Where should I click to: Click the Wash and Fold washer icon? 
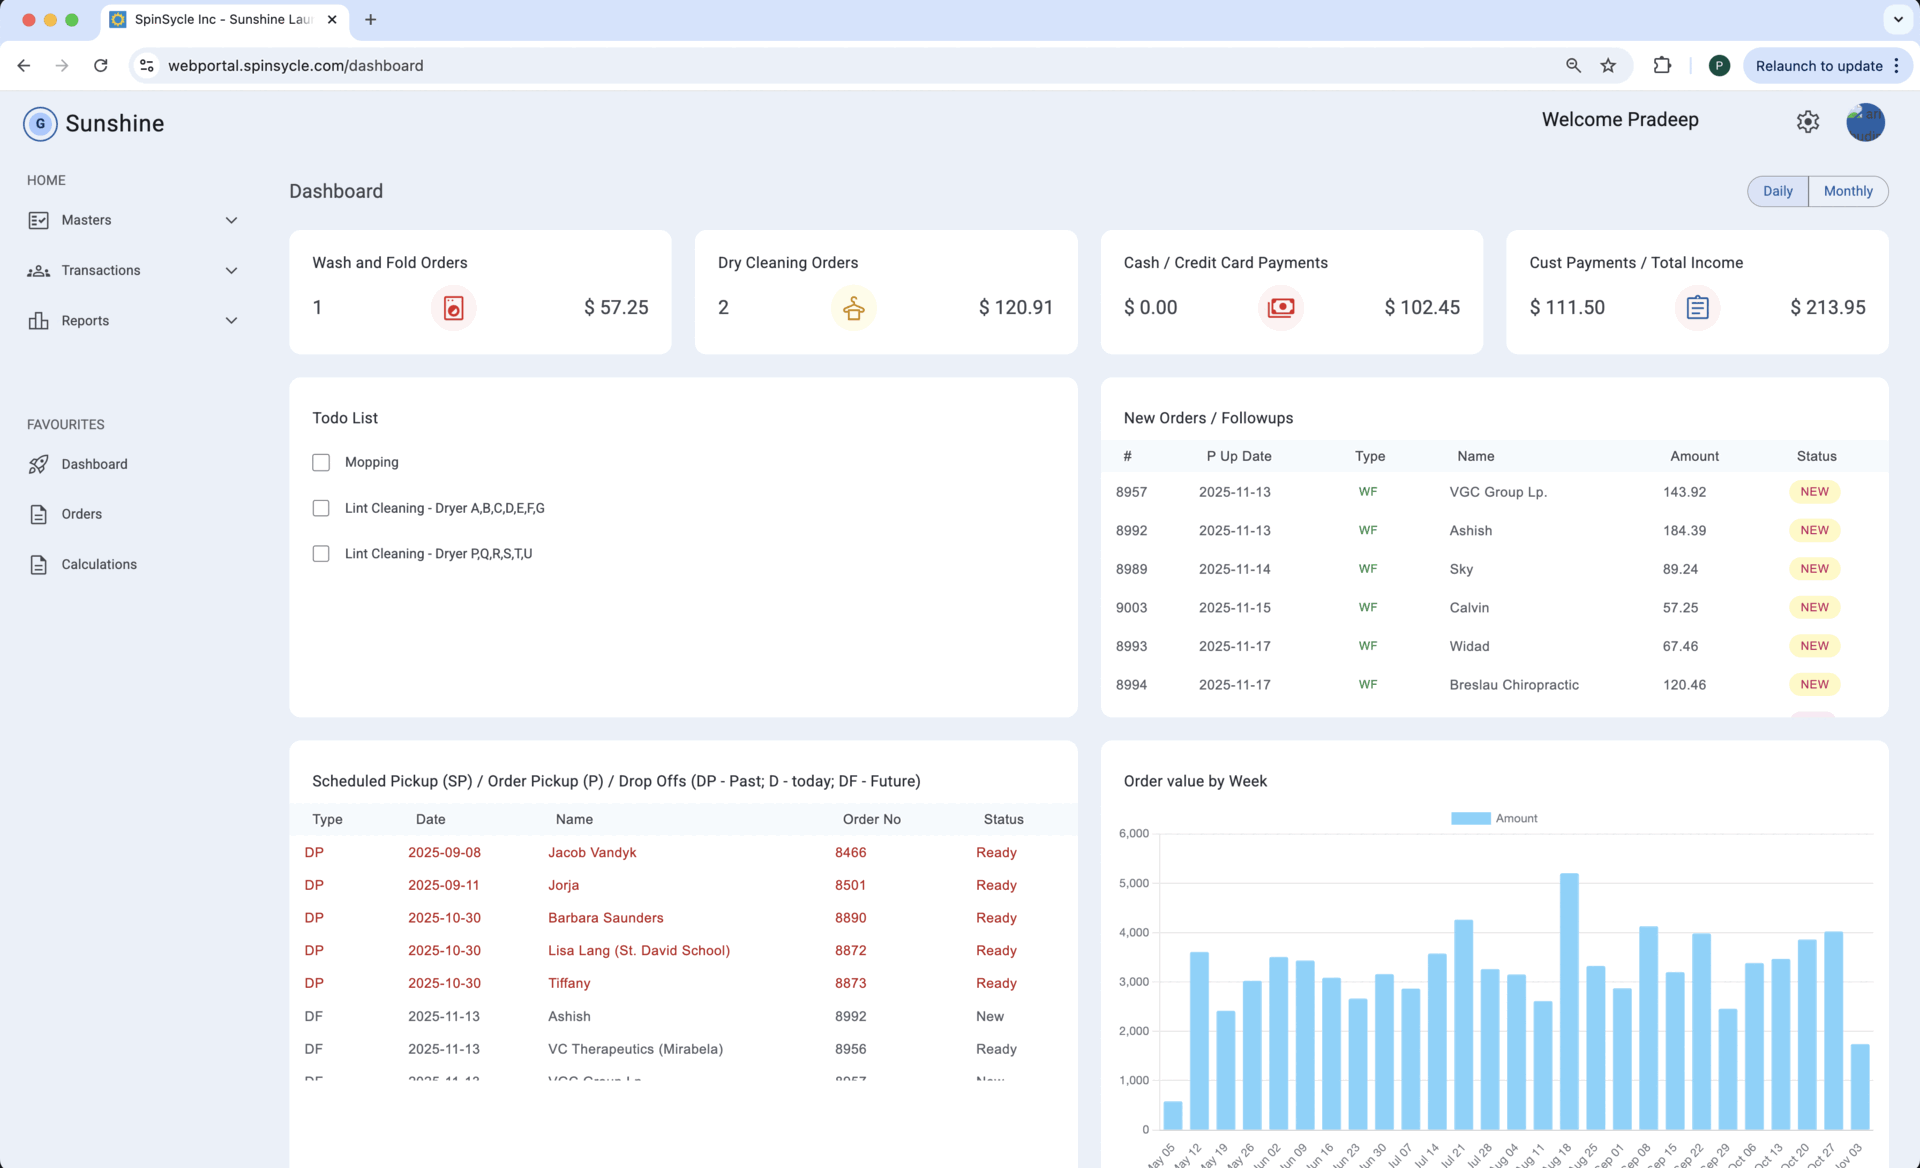[x=453, y=308]
